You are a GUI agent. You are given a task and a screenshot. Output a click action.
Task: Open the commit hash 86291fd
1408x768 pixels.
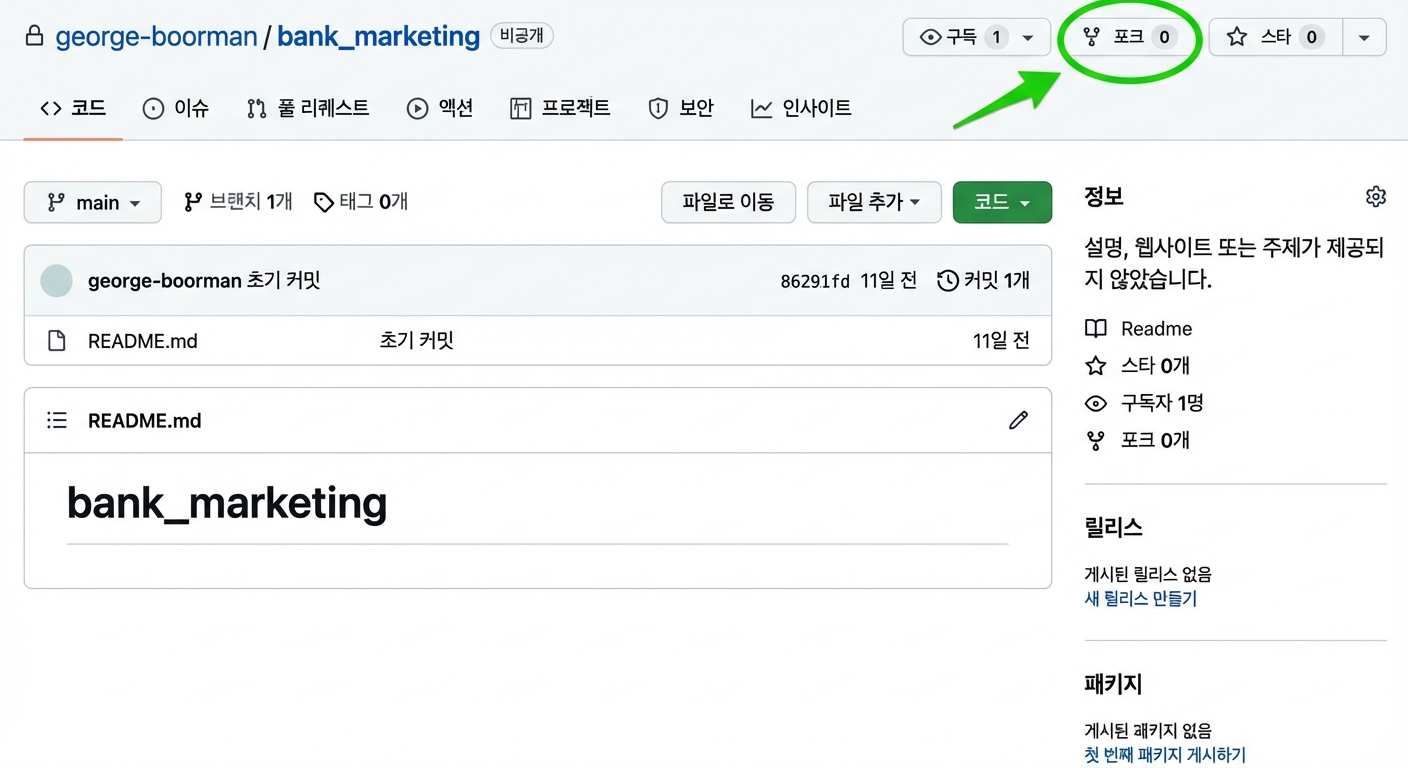click(x=815, y=281)
